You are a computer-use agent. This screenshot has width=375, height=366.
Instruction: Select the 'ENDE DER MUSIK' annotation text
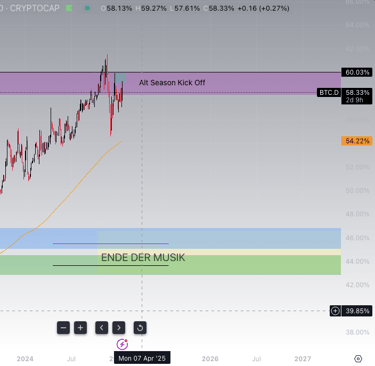[x=143, y=257]
